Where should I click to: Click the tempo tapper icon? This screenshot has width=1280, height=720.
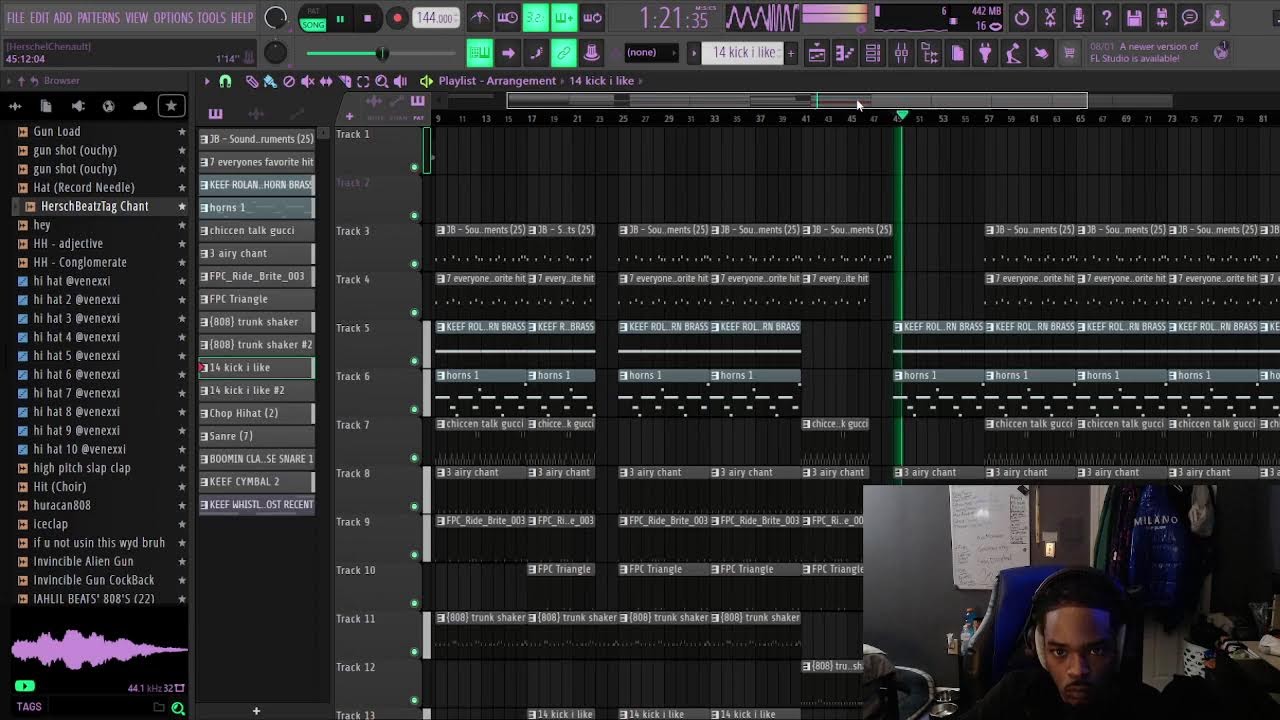(x=1013, y=53)
